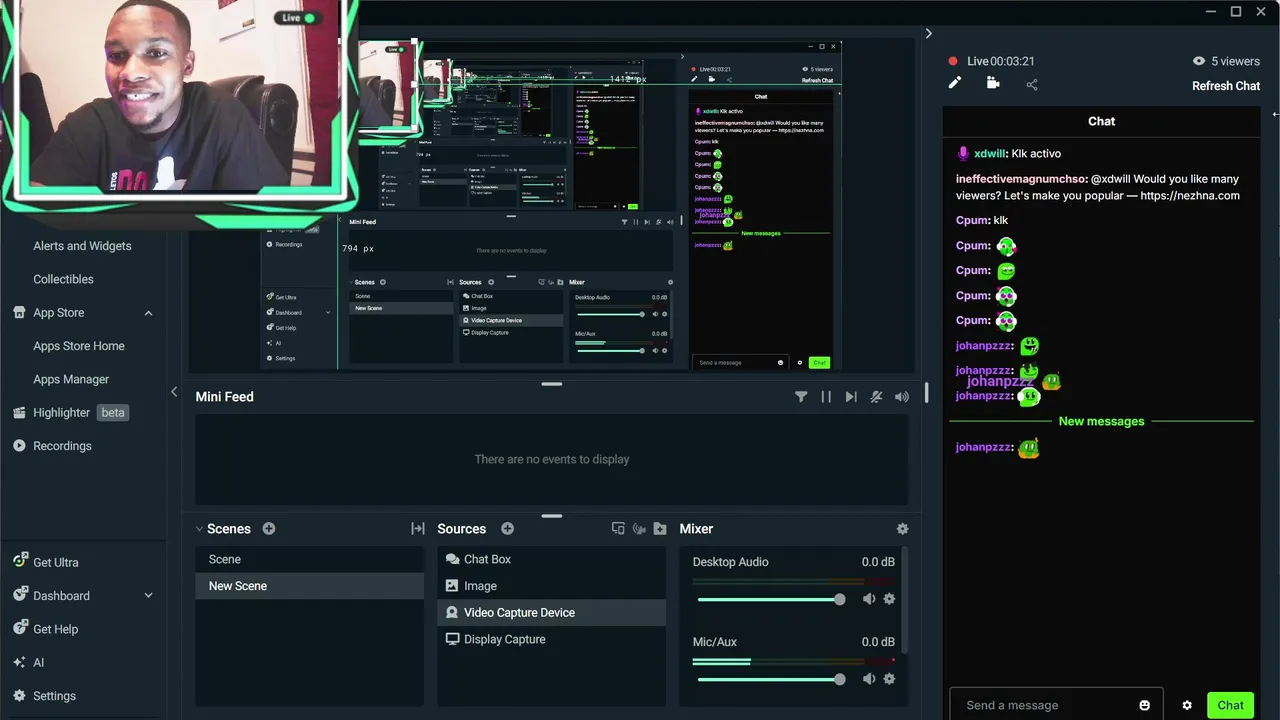Viewport: 1280px width, 720px height.
Task: Click the Refresh Chat button
Action: [x=1226, y=86]
